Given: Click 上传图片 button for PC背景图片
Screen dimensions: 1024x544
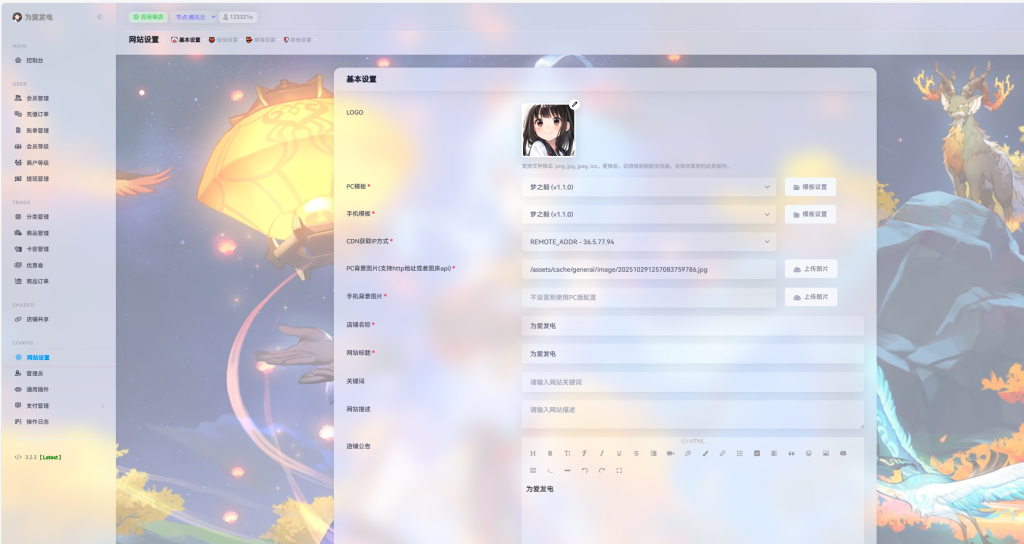Looking at the screenshot, I should [810, 269].
